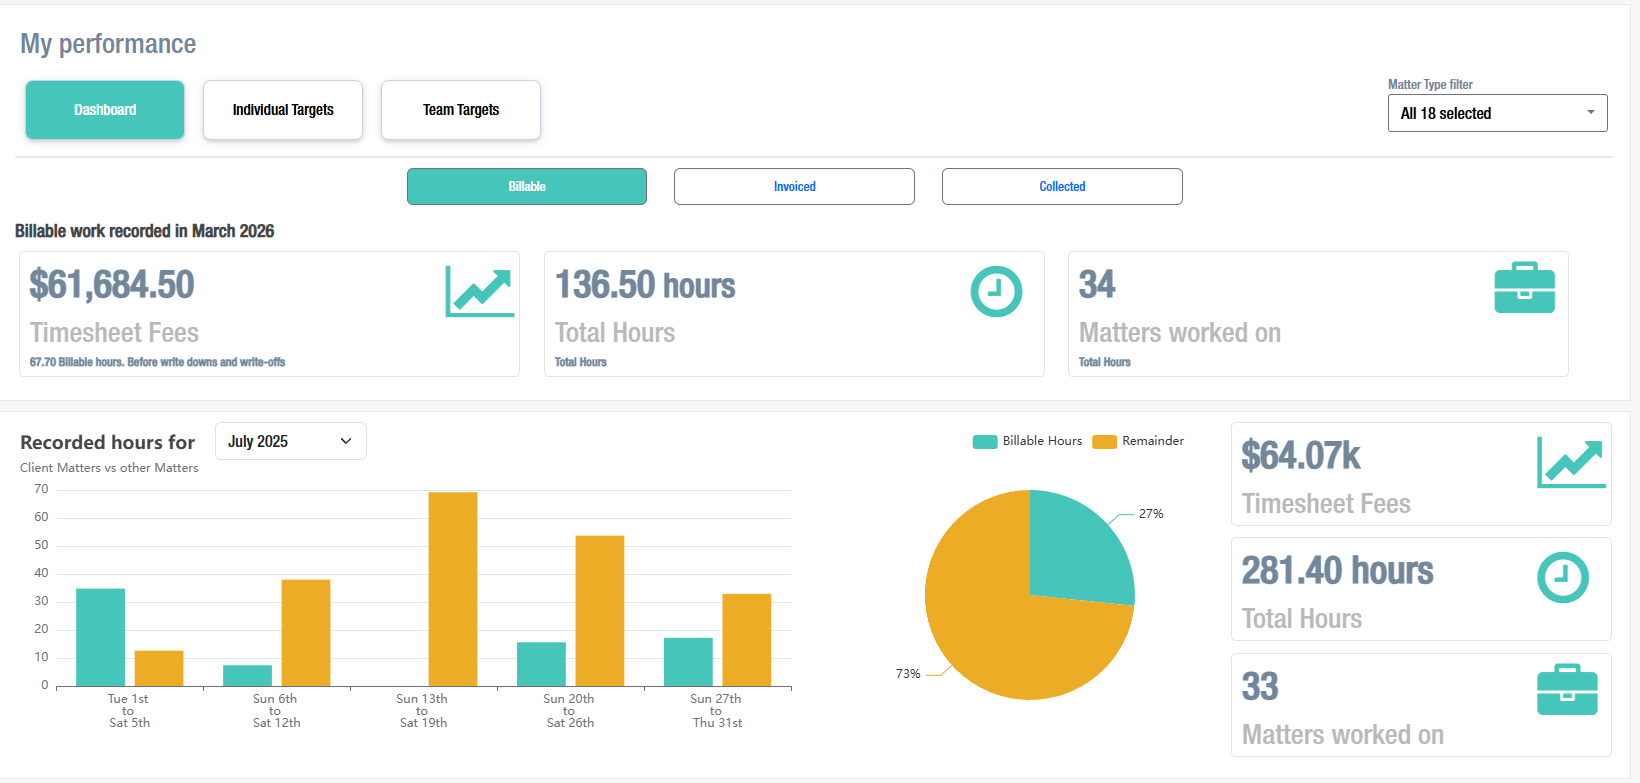The width and height of the screenshot is (1640, 783).
Task: Open the July 2025 month dropdown
Action: pyautogui.click(x=290, y=441)
